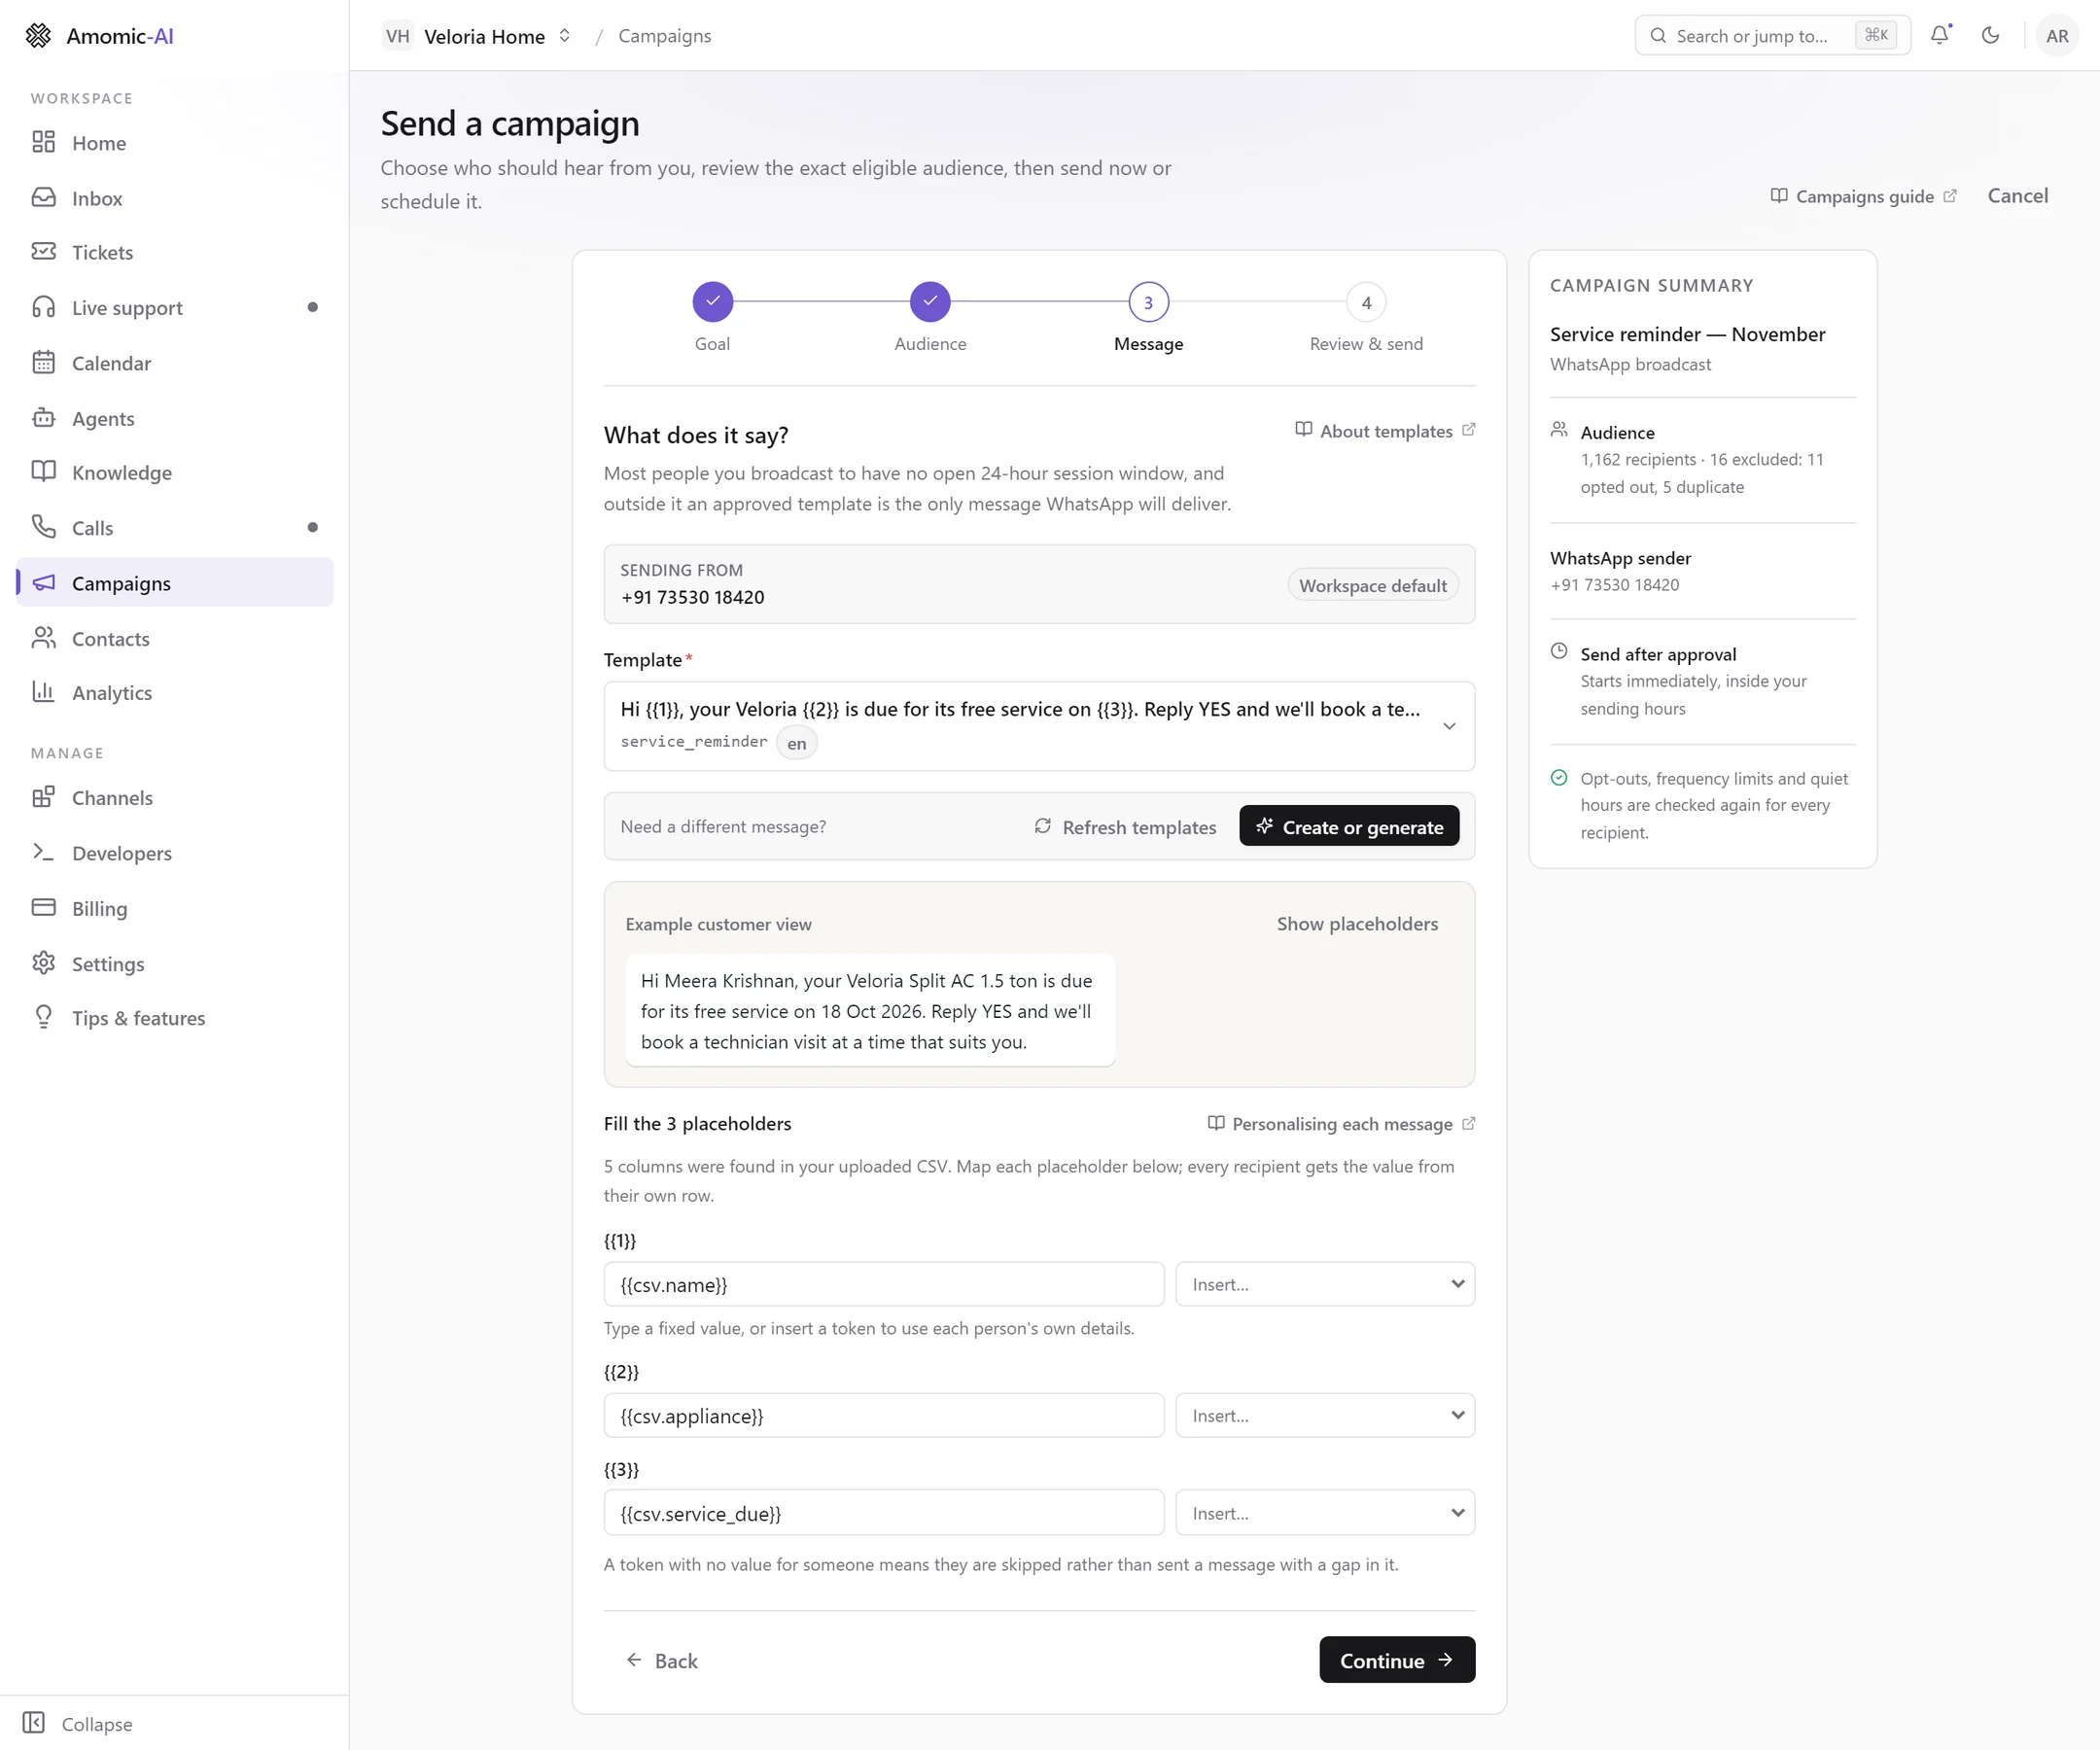Open Channels under Manage
The width and height of the screenshot is (2100, 1750).
point(175,797)
